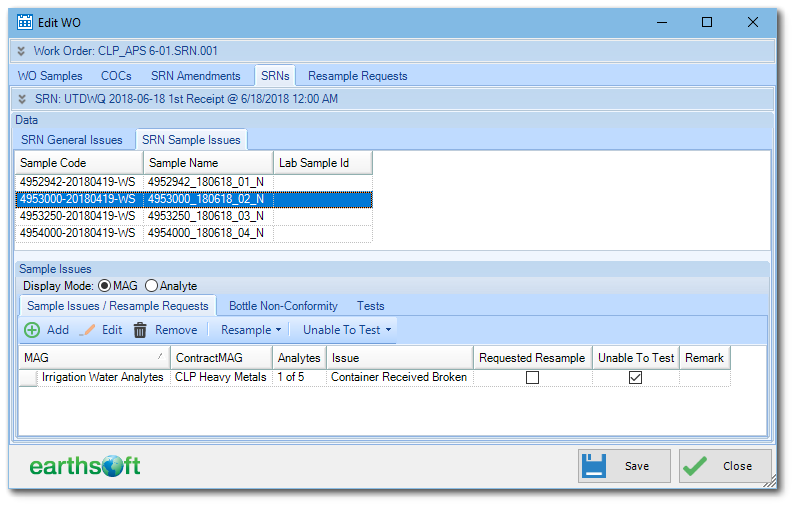The image size is (793, 505).
Task: Open the Tests tab
Action: [371, 306]
